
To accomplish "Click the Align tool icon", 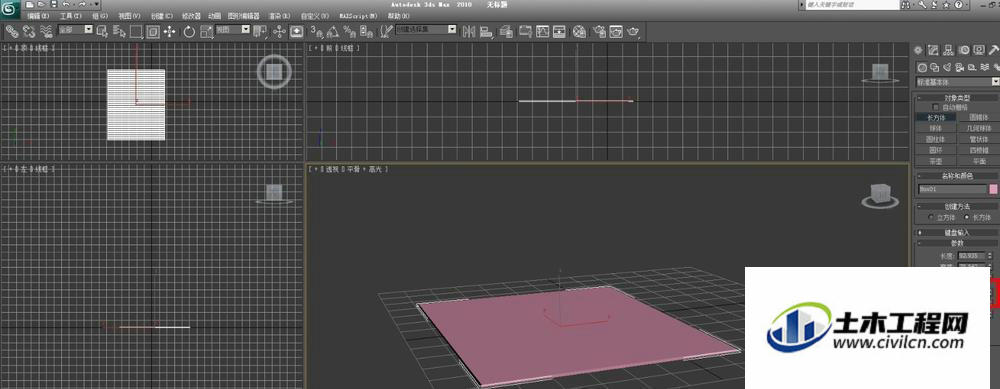I will [486, 31].
